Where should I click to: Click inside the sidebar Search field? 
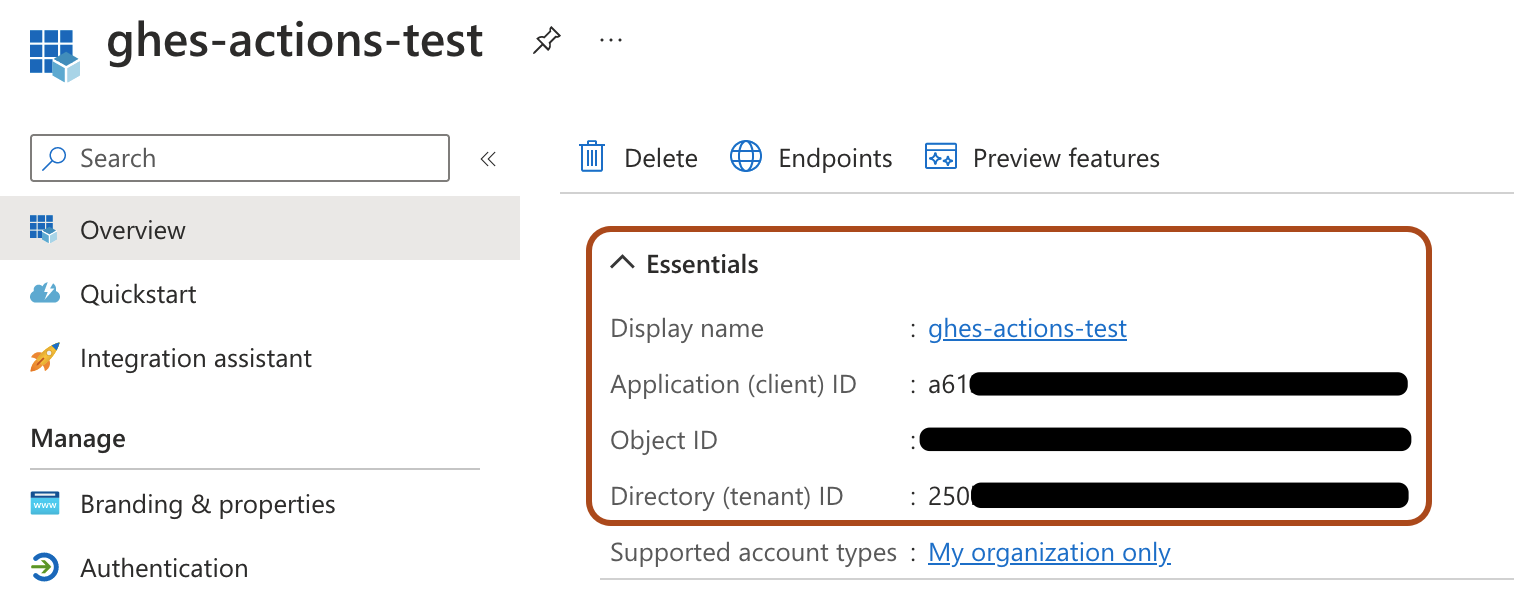(240, 157)
